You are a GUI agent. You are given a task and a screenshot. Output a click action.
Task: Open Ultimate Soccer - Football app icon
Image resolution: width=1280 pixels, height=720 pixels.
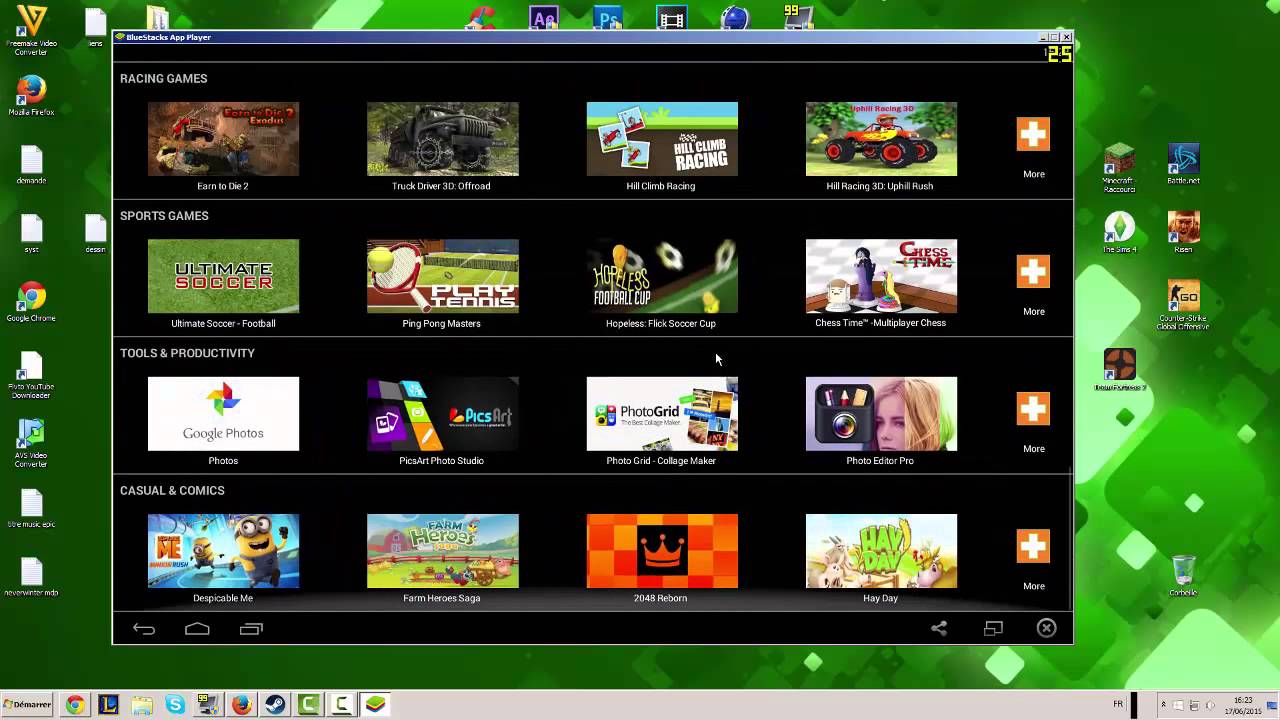click(223, 276)
